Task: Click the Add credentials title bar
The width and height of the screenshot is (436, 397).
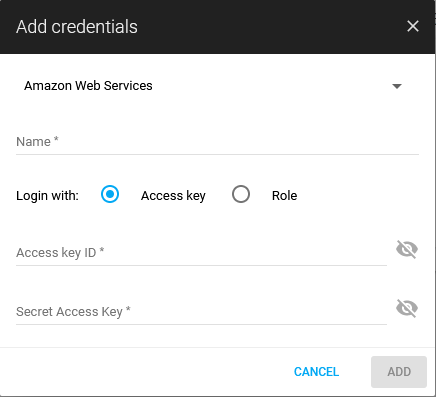Action: click(x=217, y=27)
